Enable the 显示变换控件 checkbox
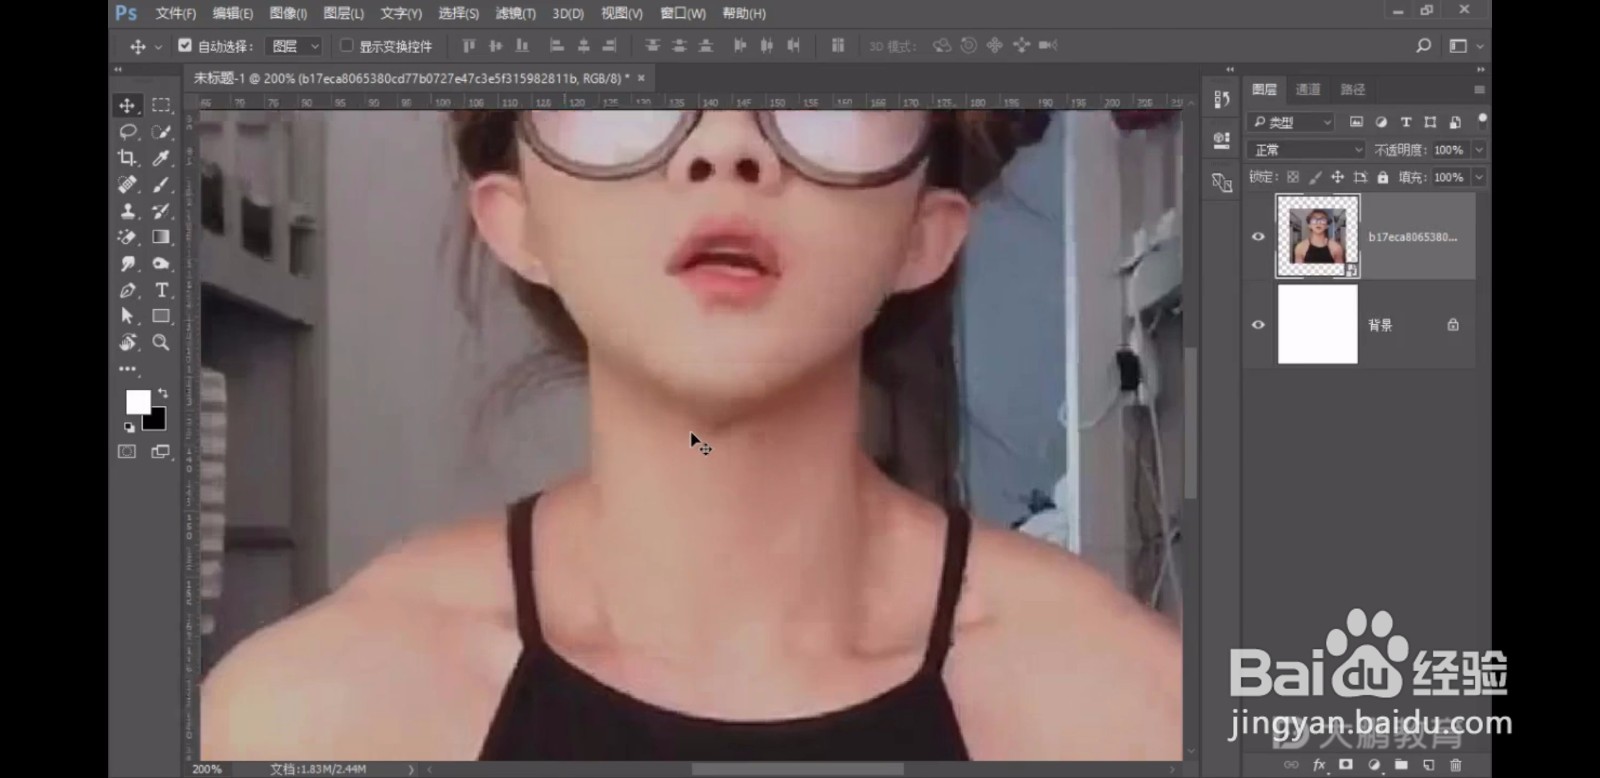This screenshot has height=778, width=1600. coord(346,45)
